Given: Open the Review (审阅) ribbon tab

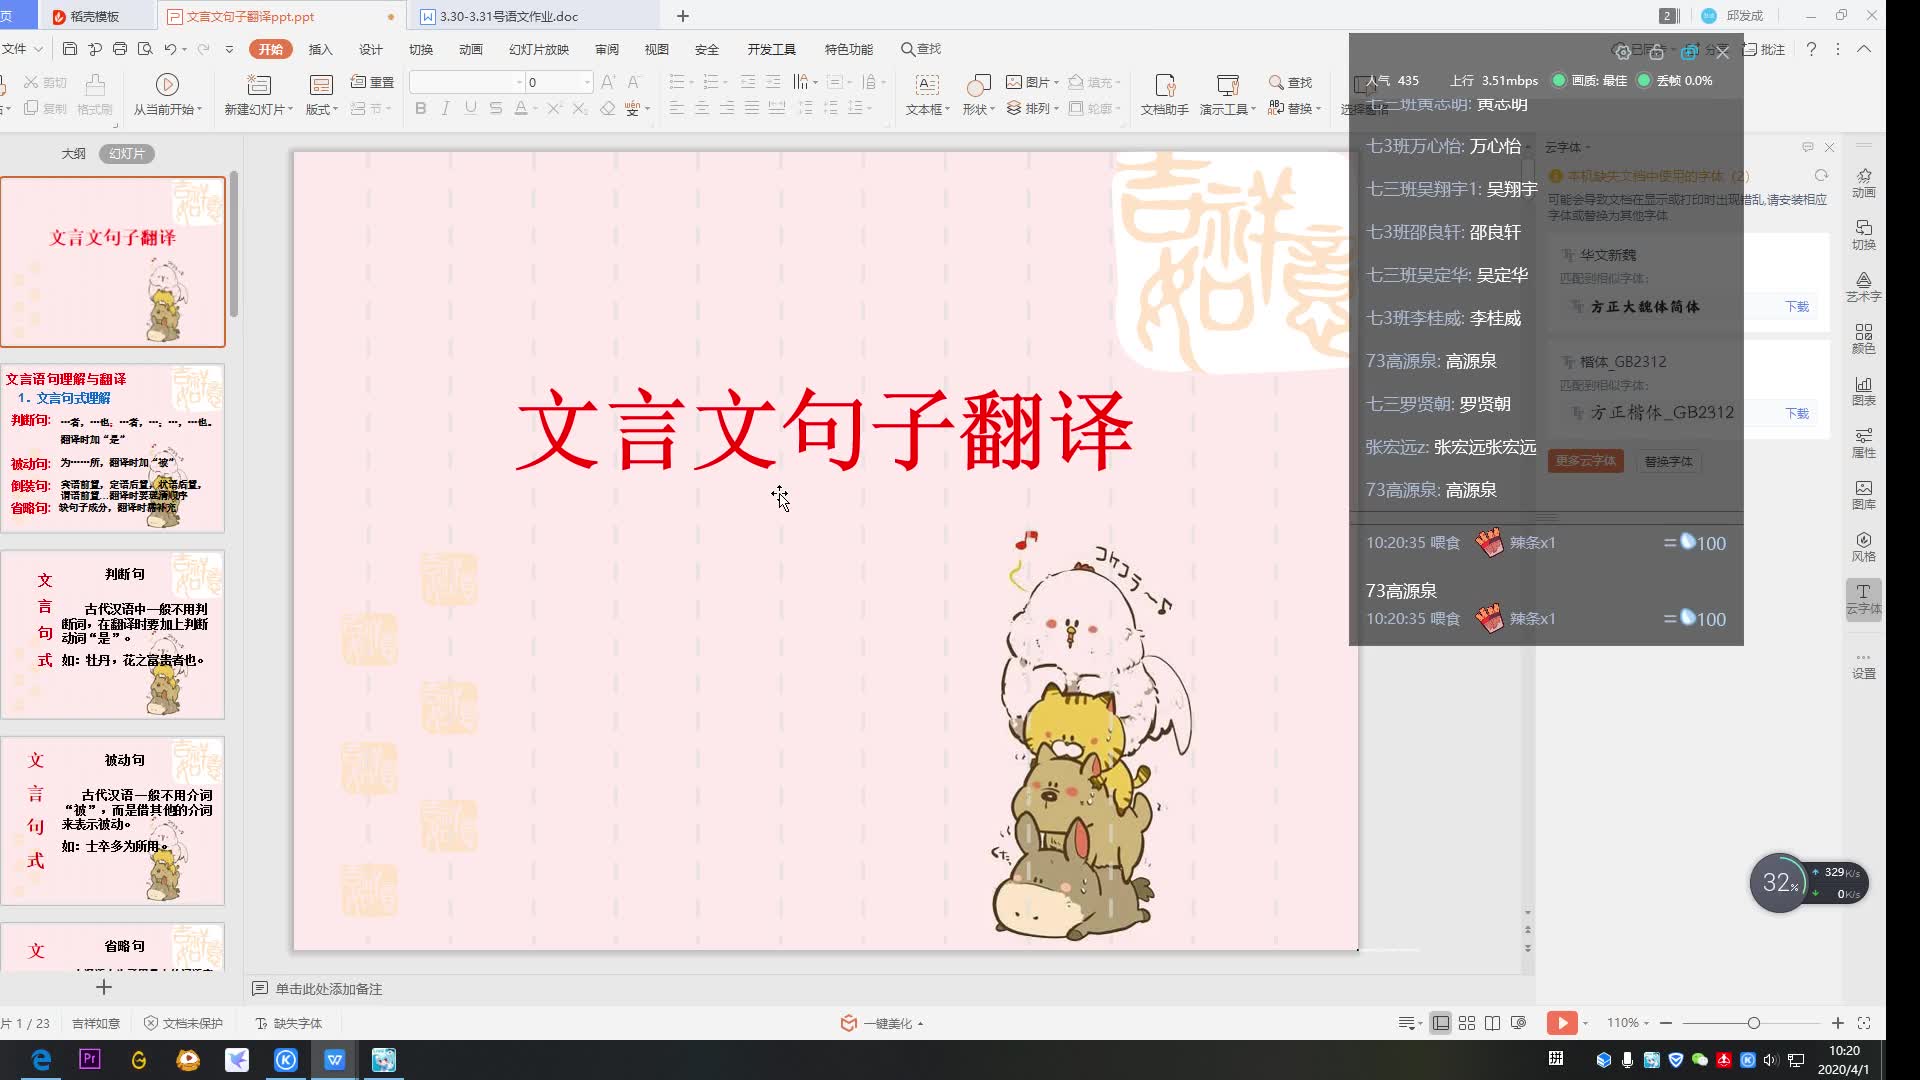Looking at the screenshot, I should [606, 49].
